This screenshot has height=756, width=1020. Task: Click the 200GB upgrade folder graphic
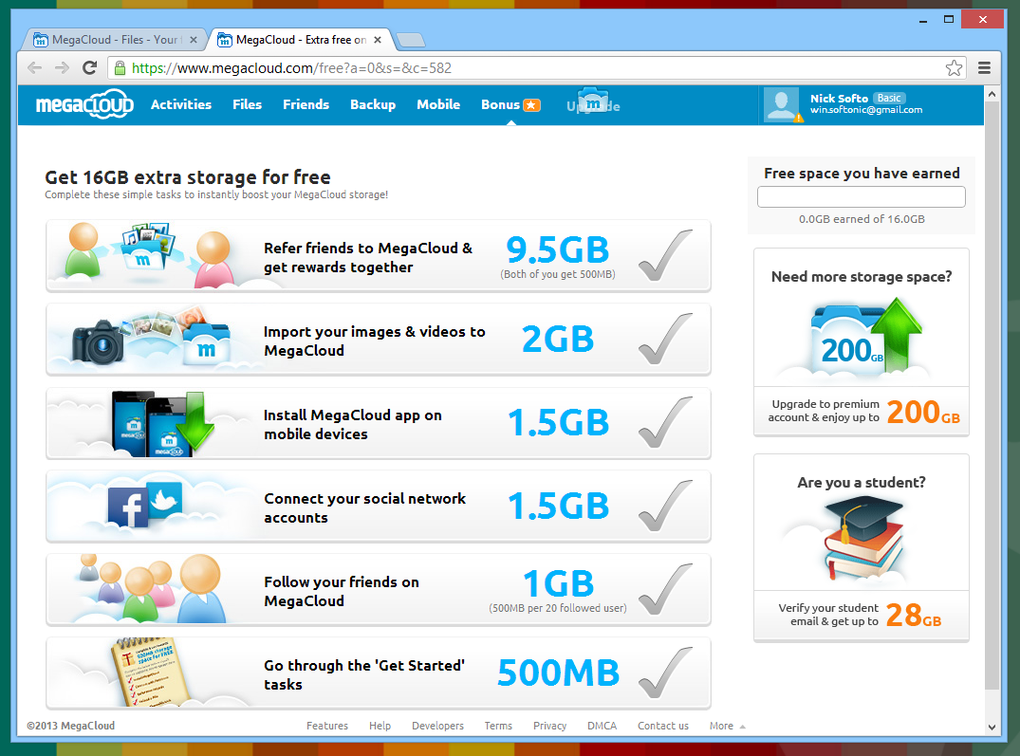click(864, 337)
